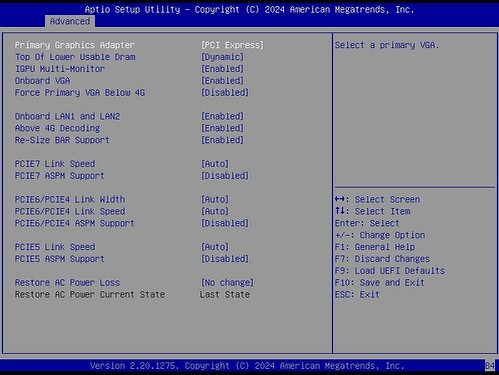499x375 pixels.
Task: Click the B4 indicator in bottom corner
Action: [x=490, y=366]
